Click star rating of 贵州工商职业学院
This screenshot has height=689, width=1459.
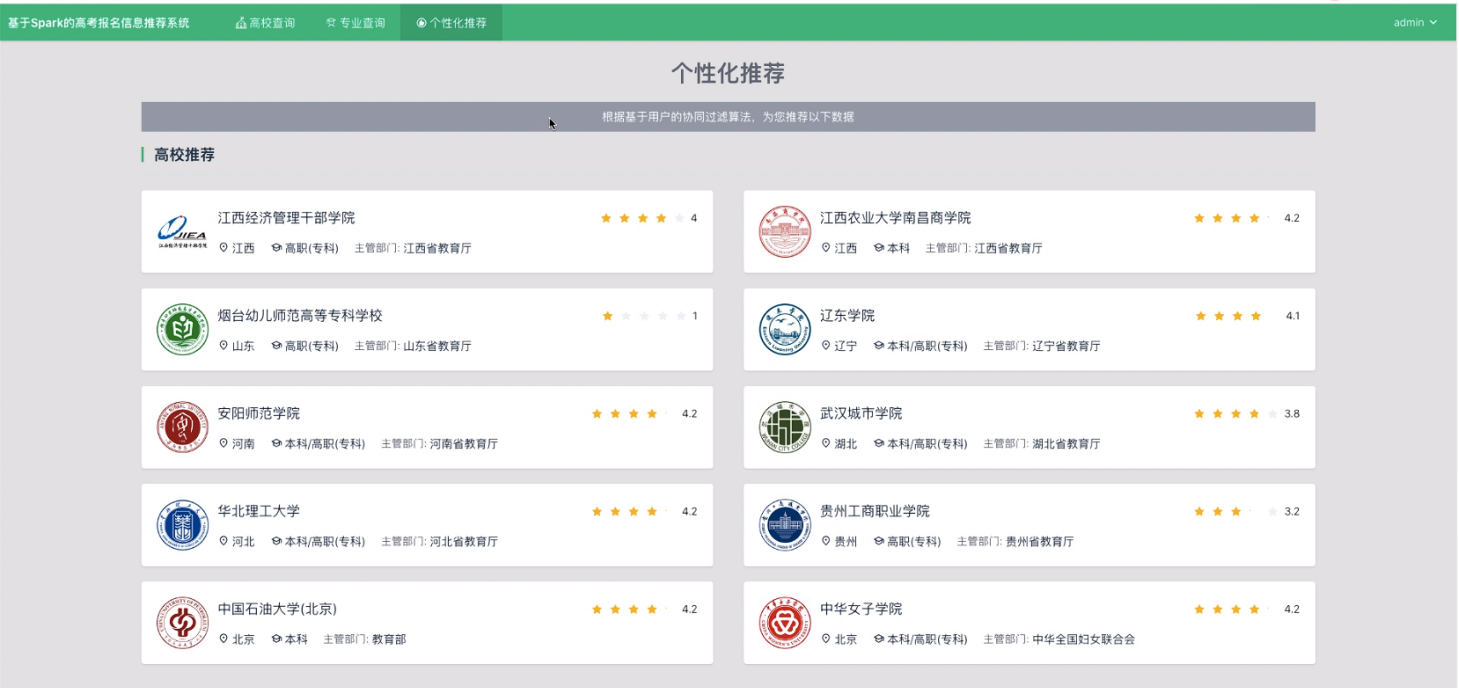coord(1236,512)
